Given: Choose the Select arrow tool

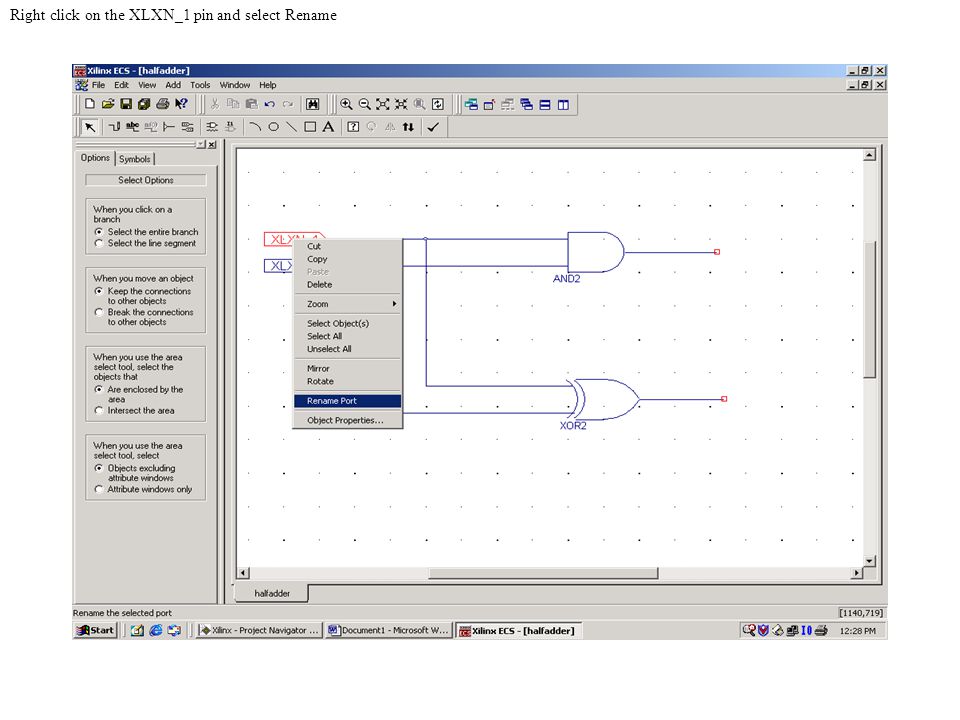Looking at the screenshot, I should coord(90,127).
